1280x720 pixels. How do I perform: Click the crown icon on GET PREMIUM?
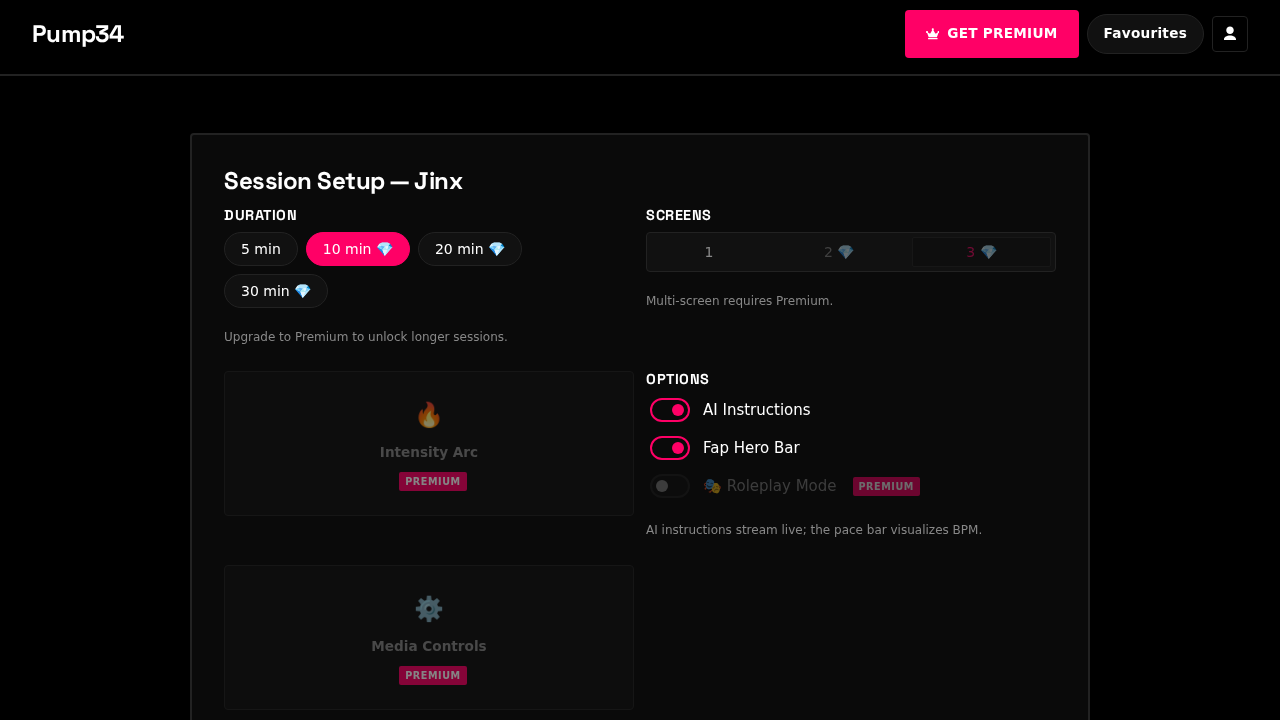point(933,34)
